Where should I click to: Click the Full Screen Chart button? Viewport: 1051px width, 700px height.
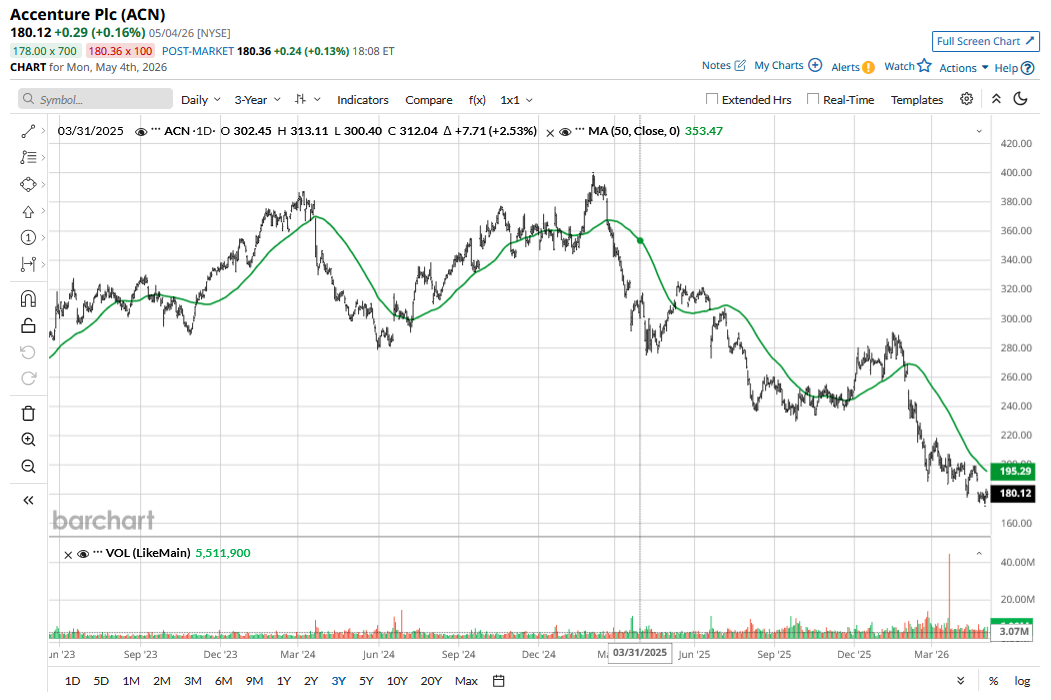coord(985,42)
